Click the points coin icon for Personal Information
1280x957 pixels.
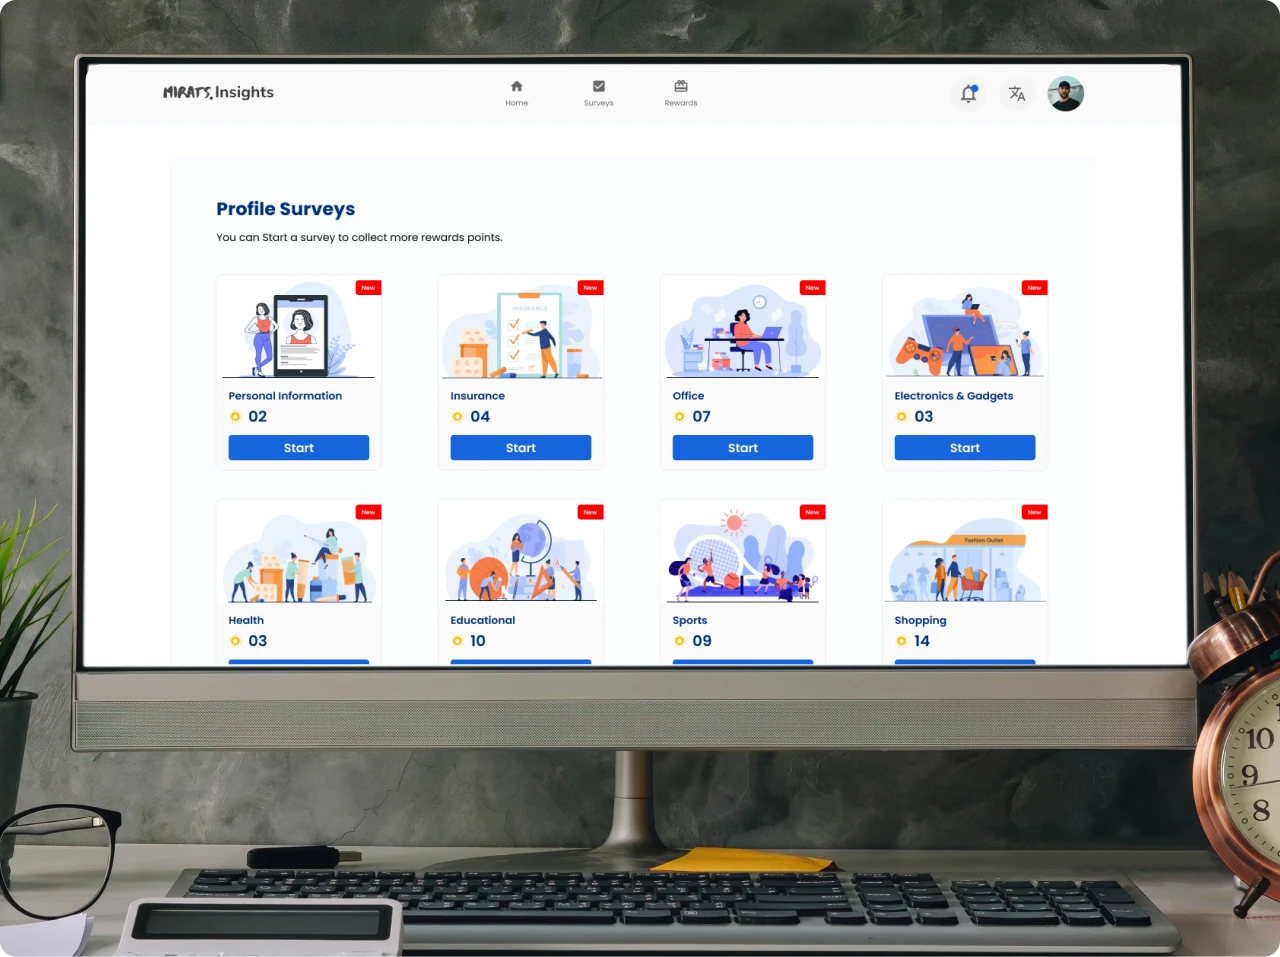[x=235, y=417]
